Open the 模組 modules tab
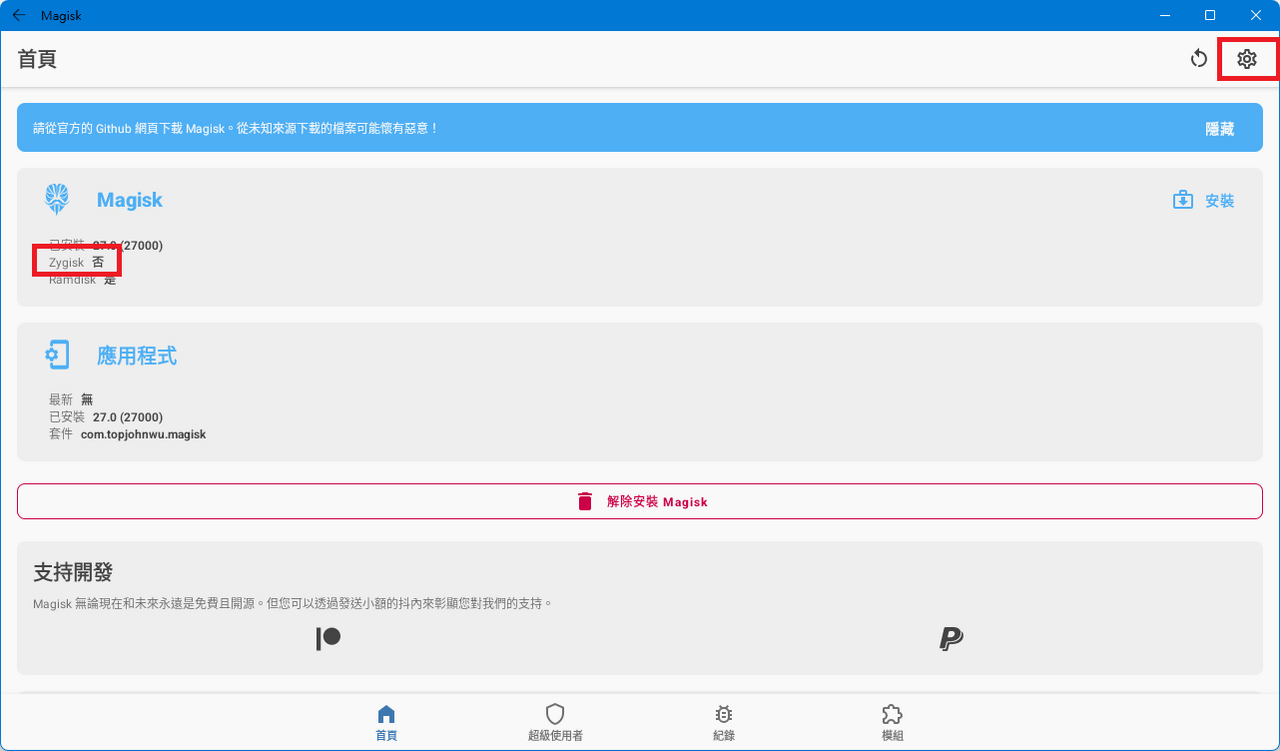Screen dimensions: 1280x751 (892, 722)
